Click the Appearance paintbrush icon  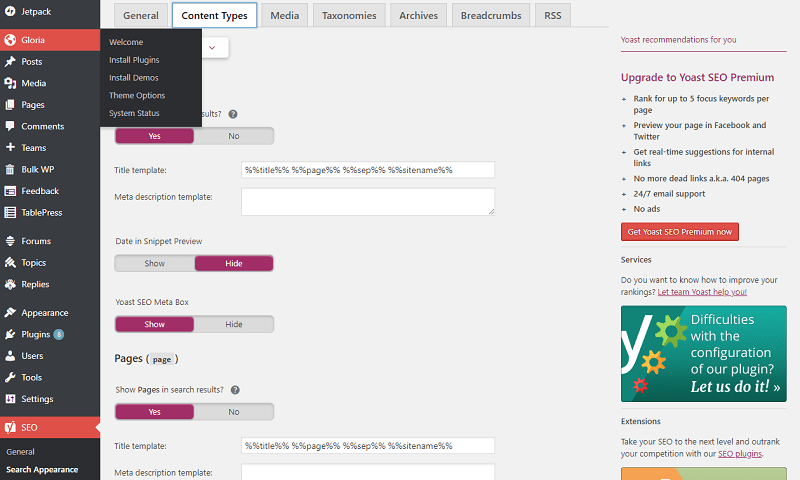coord(10,313)
